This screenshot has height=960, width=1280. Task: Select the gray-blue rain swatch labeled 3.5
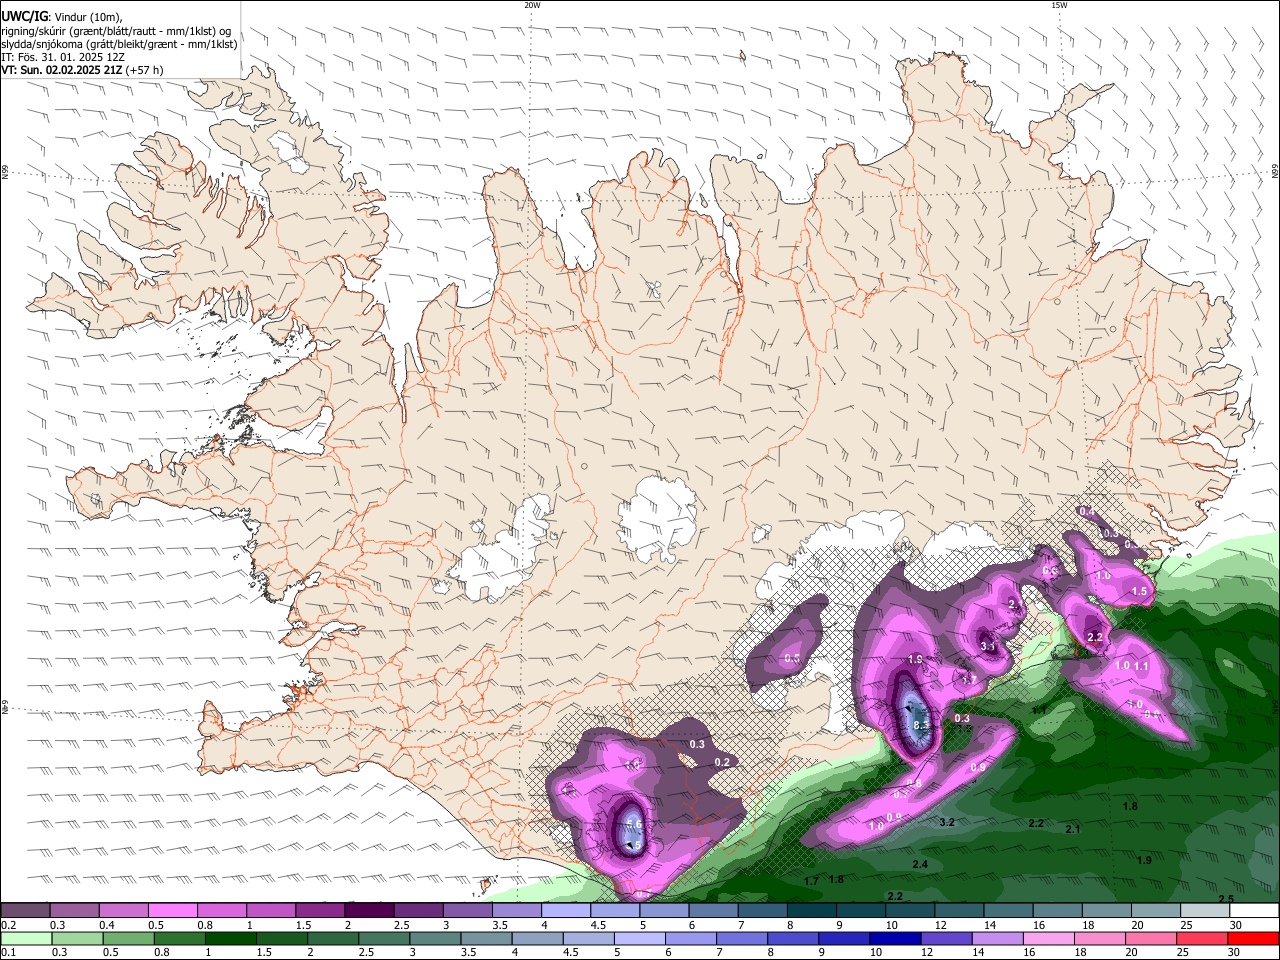pos(486,939)
